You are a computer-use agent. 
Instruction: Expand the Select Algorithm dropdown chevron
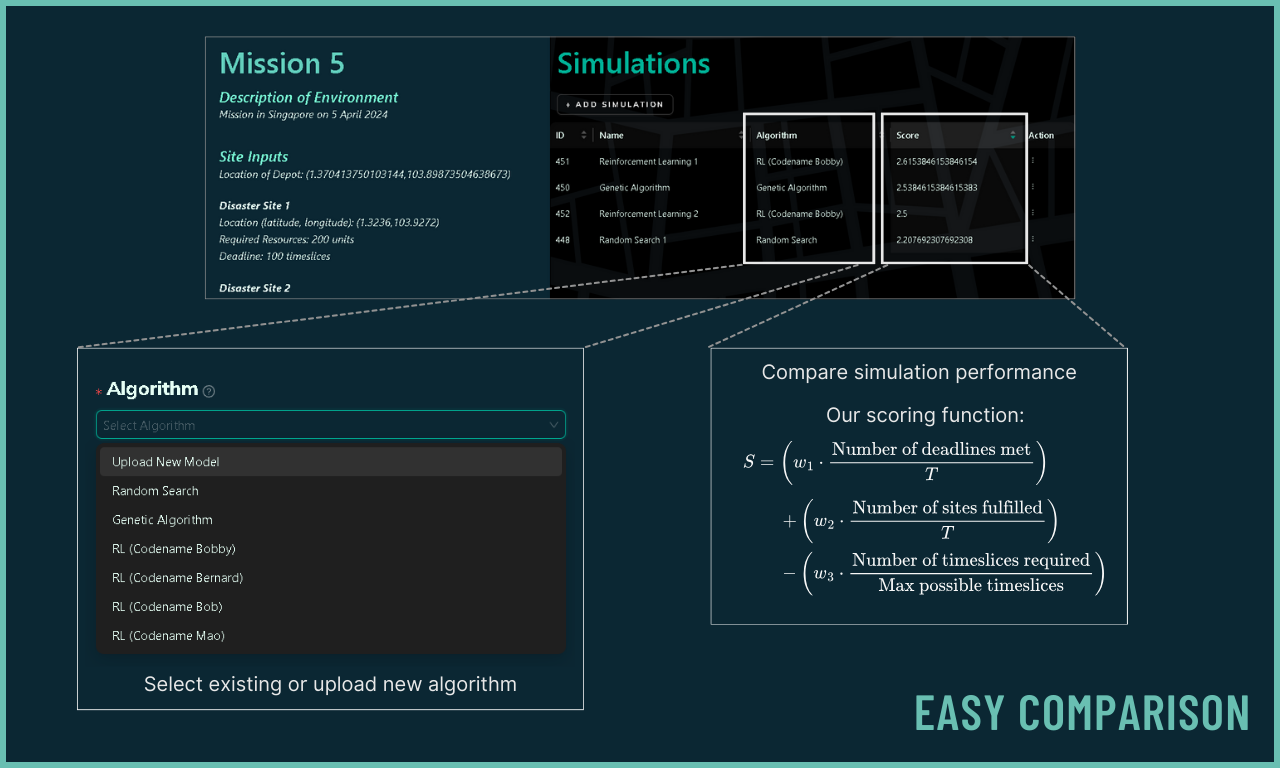[x=553, y=425]
